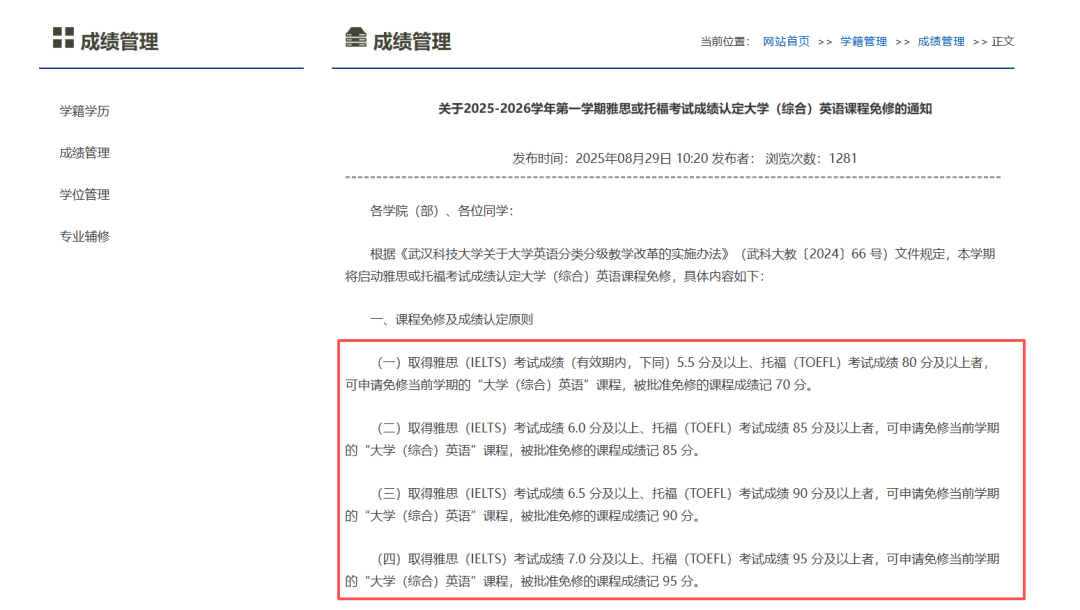Click the 一、课程免修及成绩认定原则 section heading

(x=451, y=320)
